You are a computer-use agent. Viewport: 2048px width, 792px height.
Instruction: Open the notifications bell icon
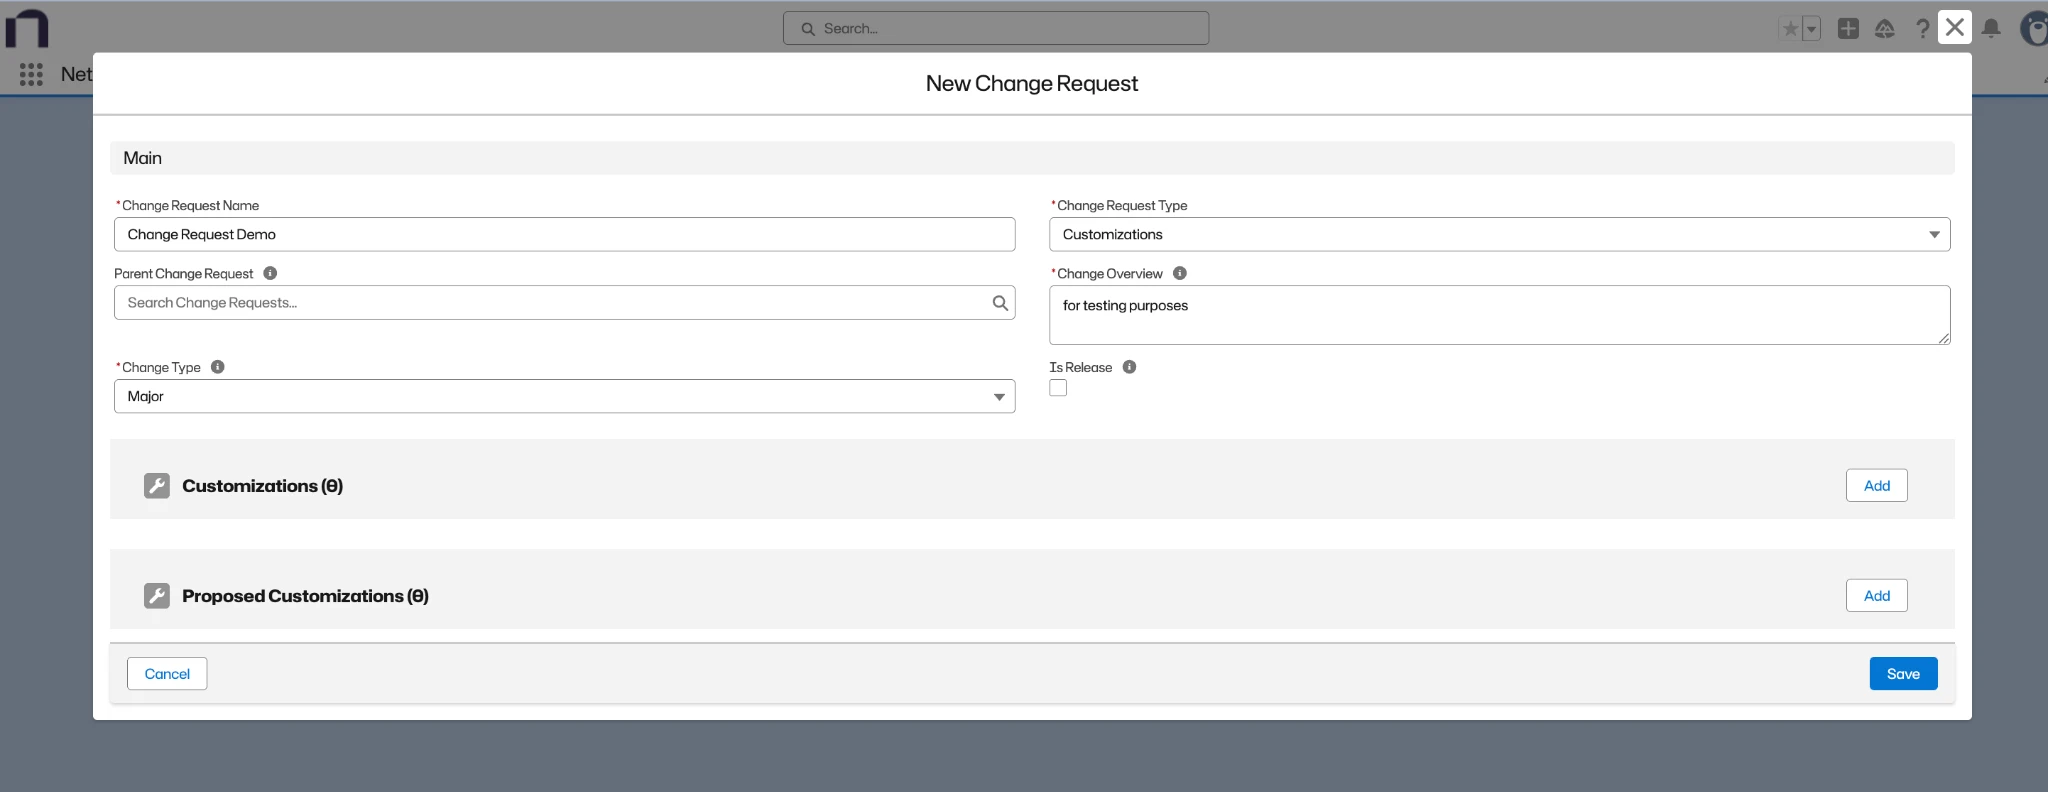click(x=1991, y=28)
